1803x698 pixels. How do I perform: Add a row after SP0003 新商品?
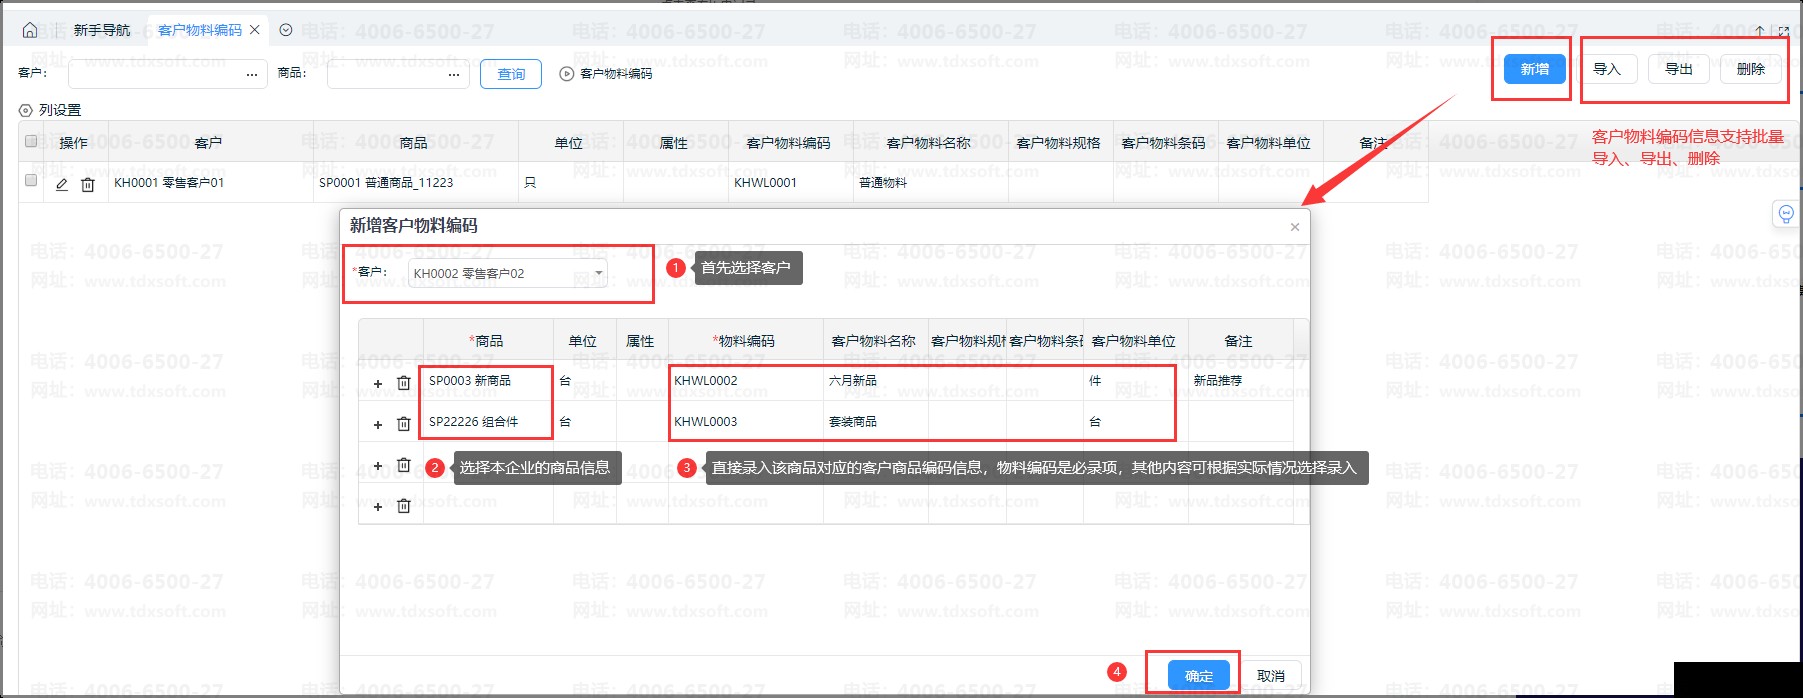click(x=378, y=384)
